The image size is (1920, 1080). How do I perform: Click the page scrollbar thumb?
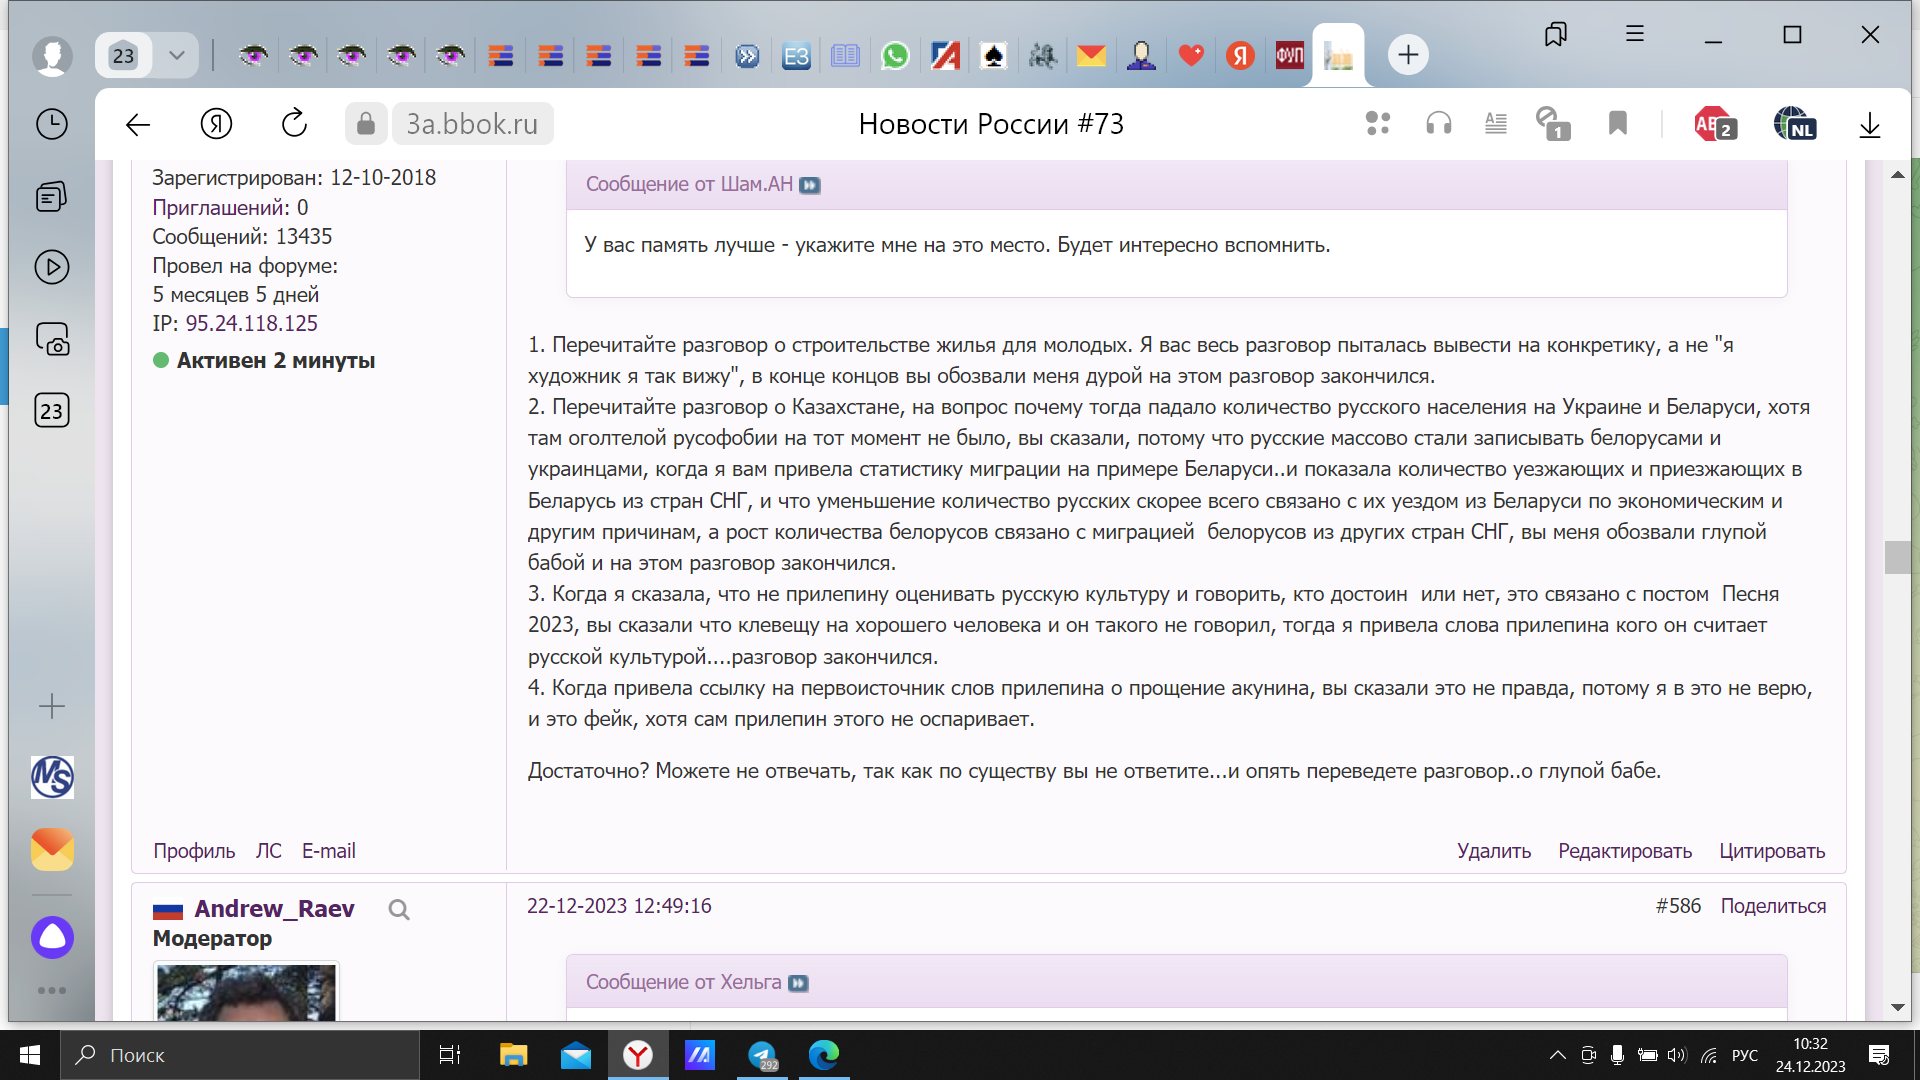[1897, 557]
